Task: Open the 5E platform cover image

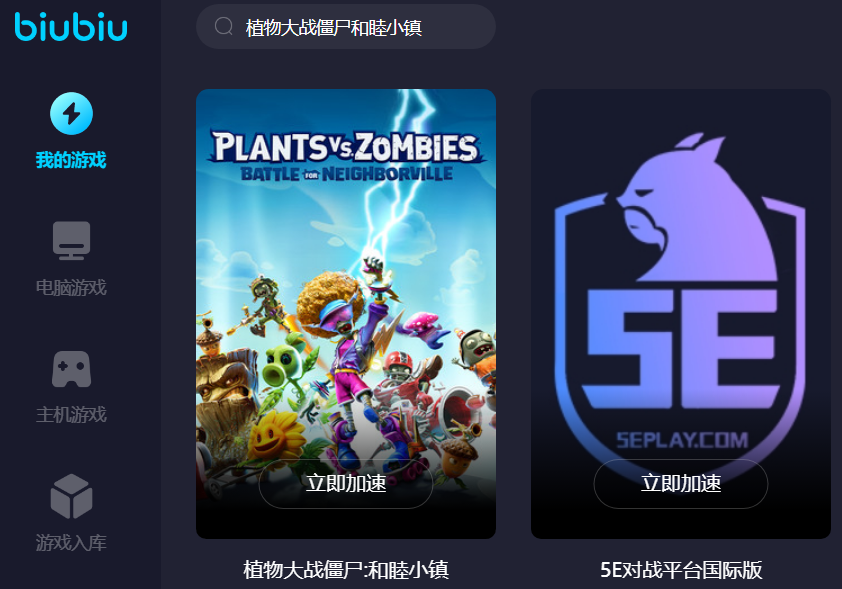Action: 681,314
